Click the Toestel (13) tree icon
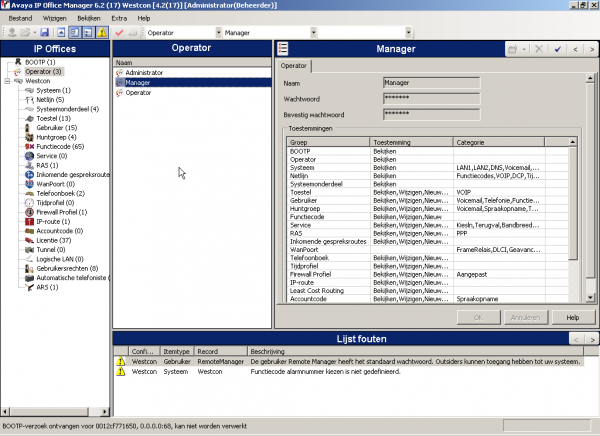Screen dimensions: 600x436 pyautogui.click(x=29, y=119)
